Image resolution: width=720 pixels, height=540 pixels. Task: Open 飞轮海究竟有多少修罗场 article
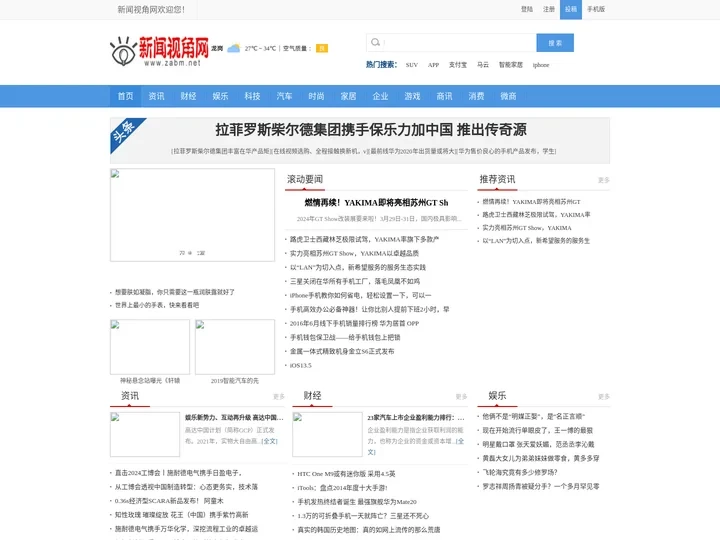pos(519,472)
